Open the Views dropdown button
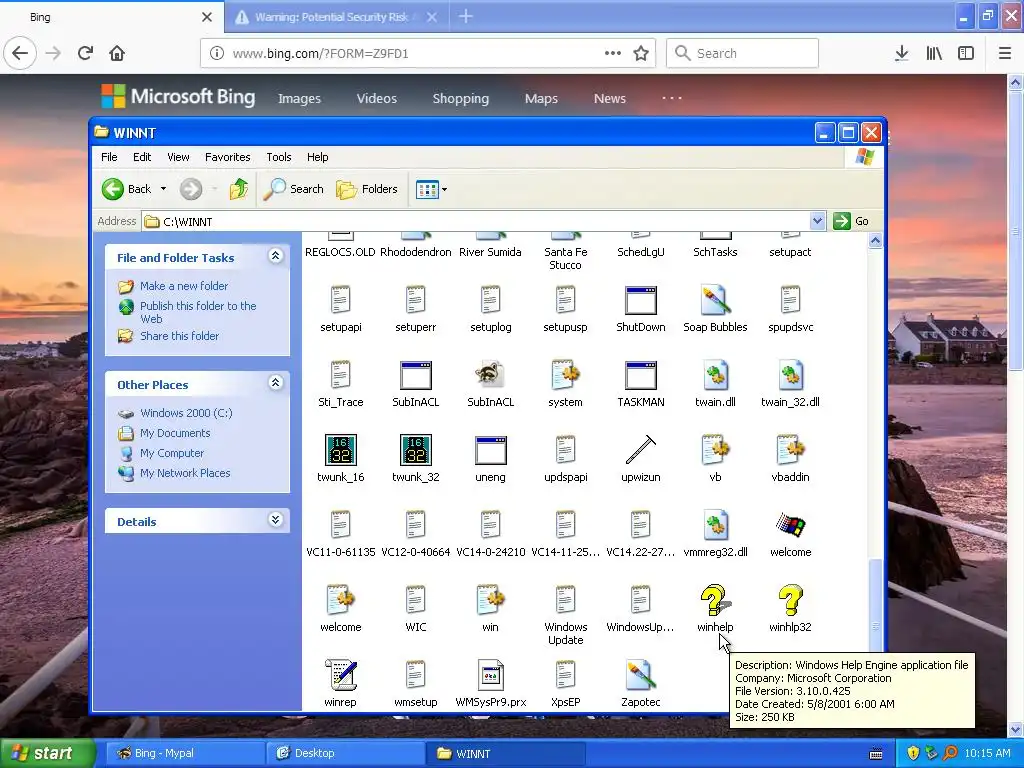Image resolution: width=1024 pixels, height=768 pixels. point(431,189)
